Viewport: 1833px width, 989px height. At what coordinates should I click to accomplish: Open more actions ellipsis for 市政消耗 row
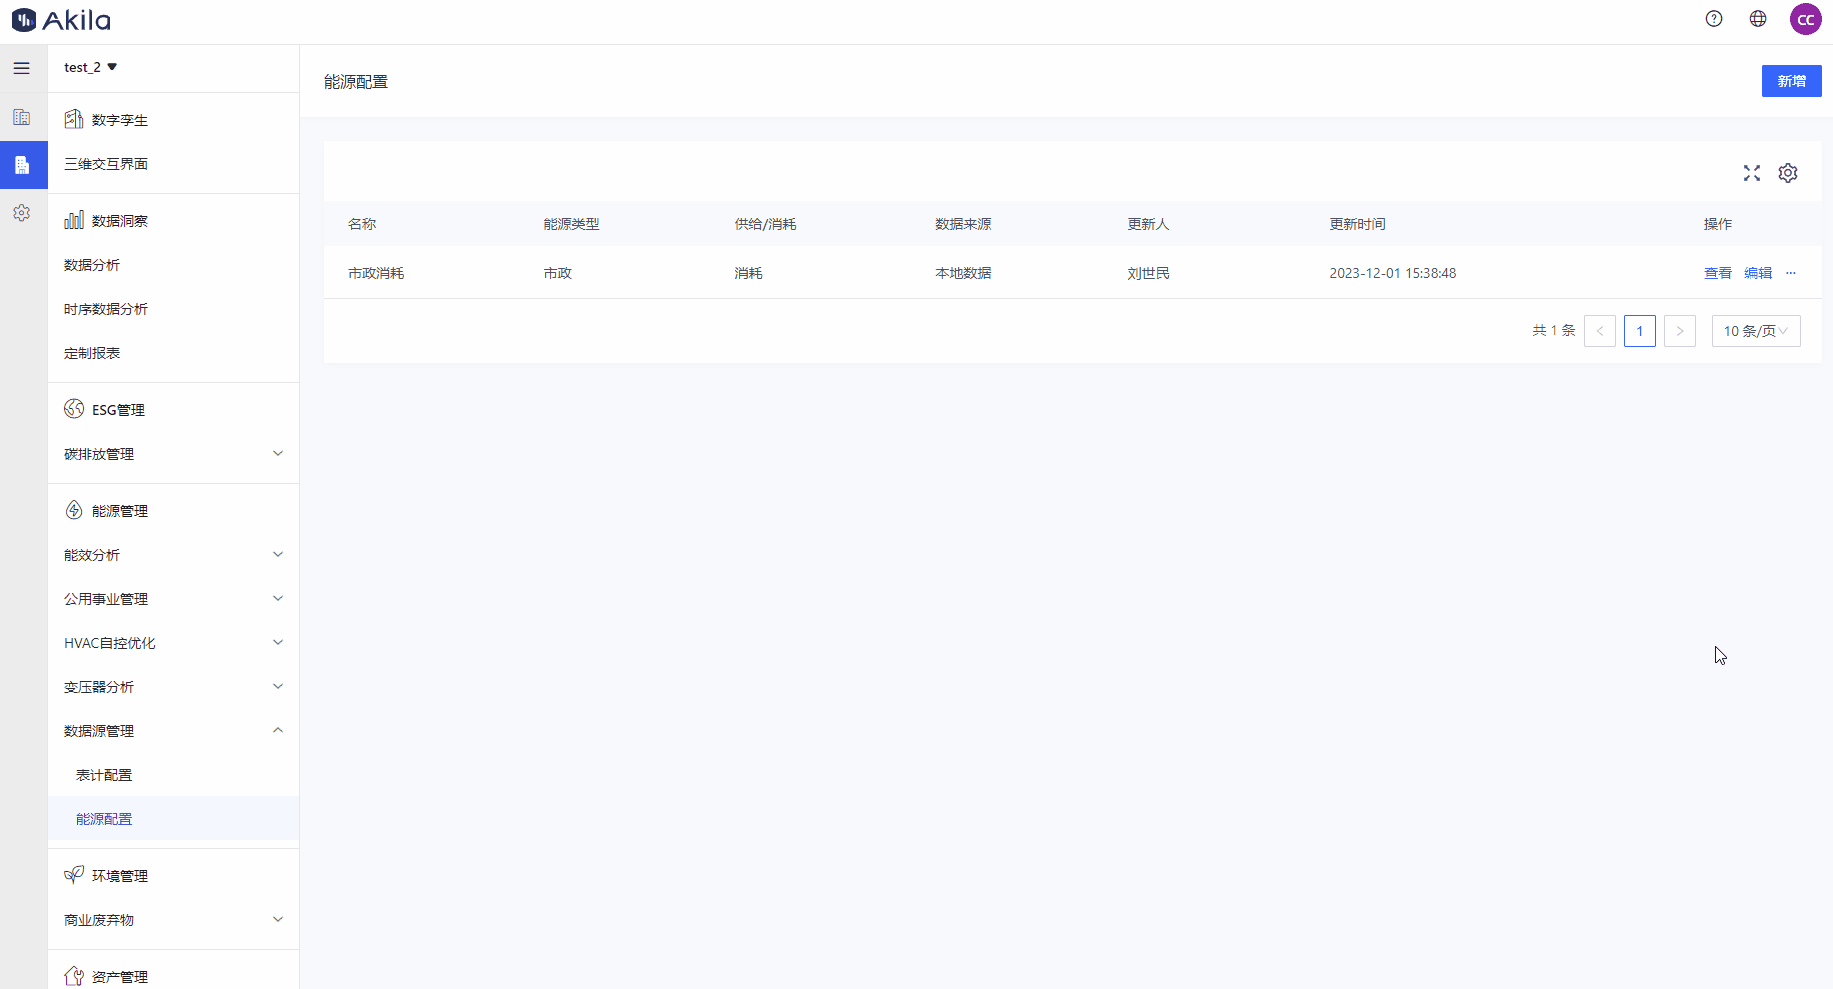pos(1791,273)
